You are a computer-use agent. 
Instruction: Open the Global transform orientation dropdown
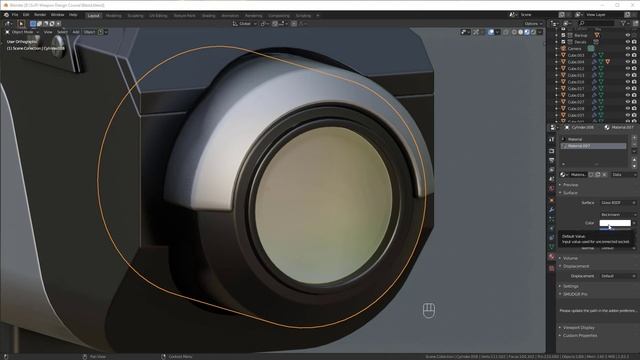tap(244, 24)
